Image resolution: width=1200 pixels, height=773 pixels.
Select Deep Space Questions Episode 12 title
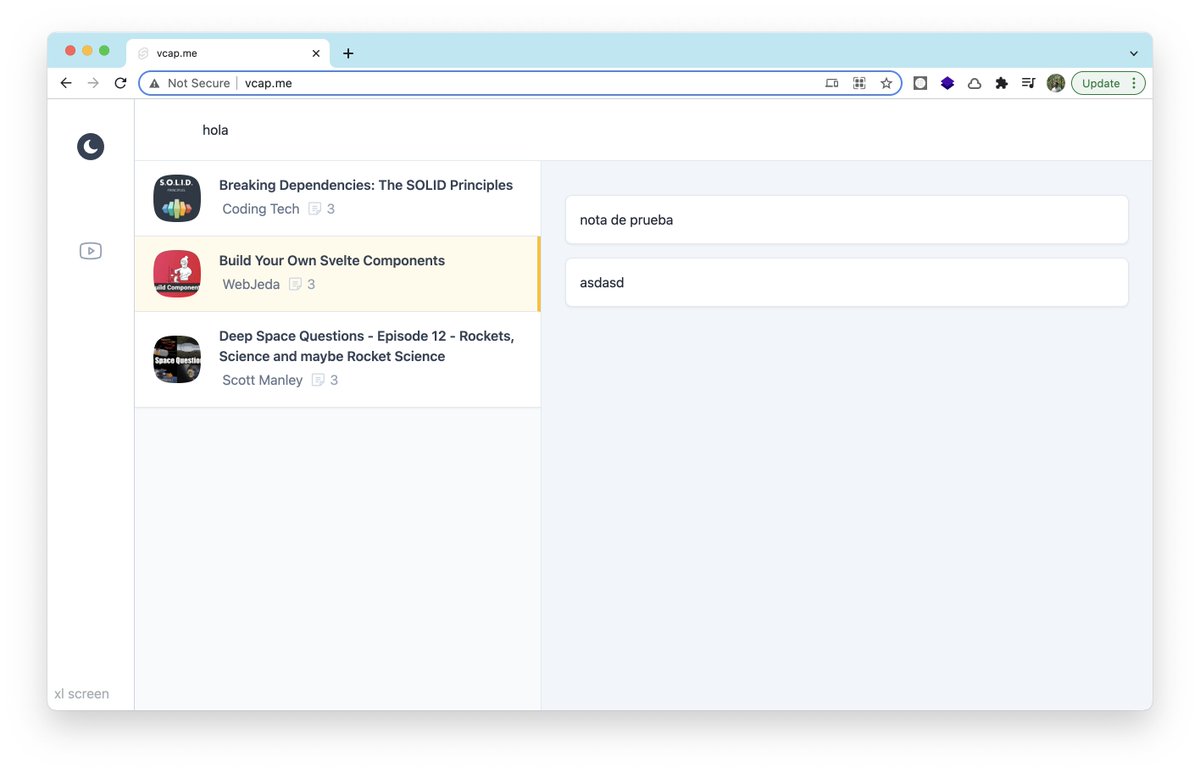tap(367, 346)
